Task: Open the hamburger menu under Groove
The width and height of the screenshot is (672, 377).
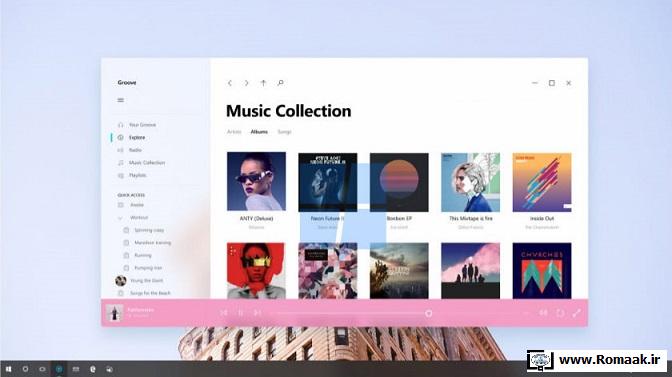Action: [x=121, y=100]
